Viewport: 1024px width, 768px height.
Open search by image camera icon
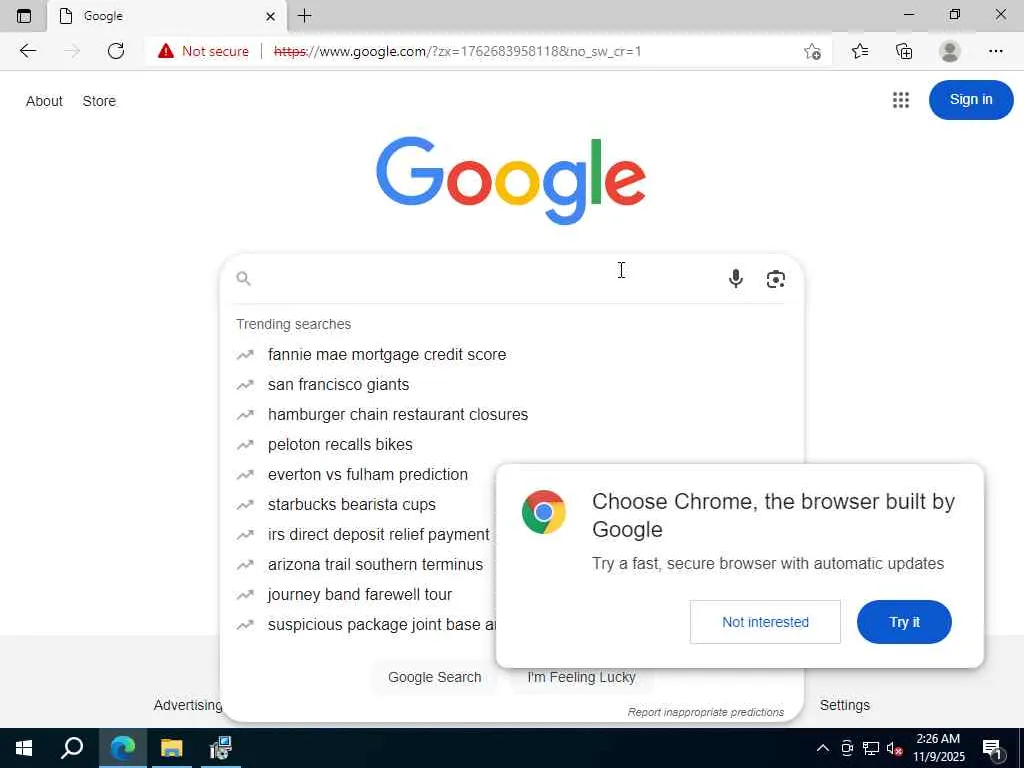[775, 279]
